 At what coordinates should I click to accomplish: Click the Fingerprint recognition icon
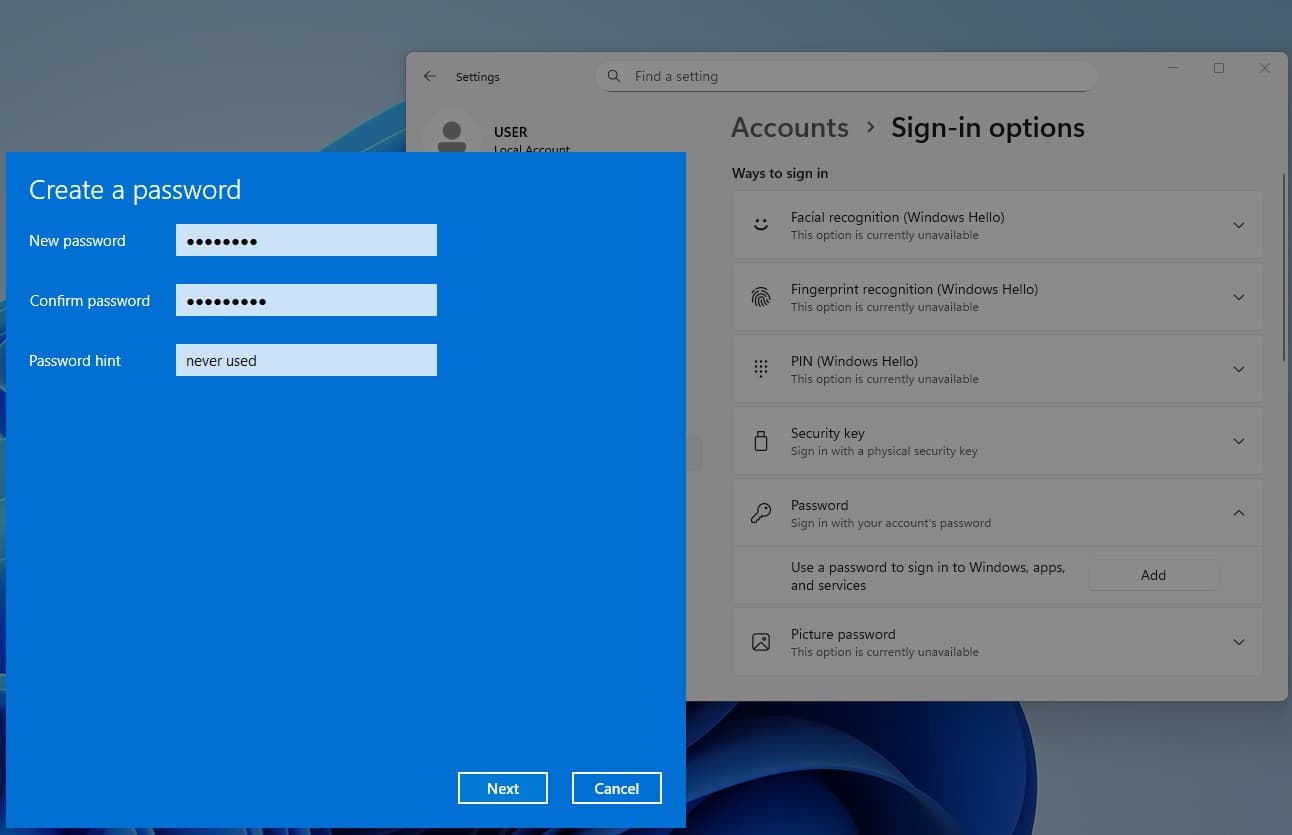click(x=761, y=296)
